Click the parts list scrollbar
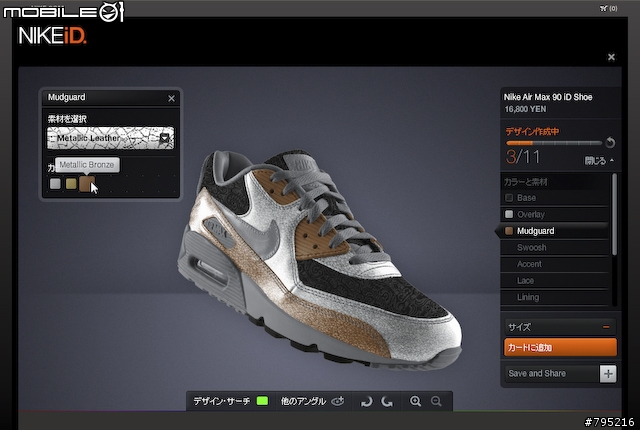This screenshot has width=640, height=430. click(614, 215)
